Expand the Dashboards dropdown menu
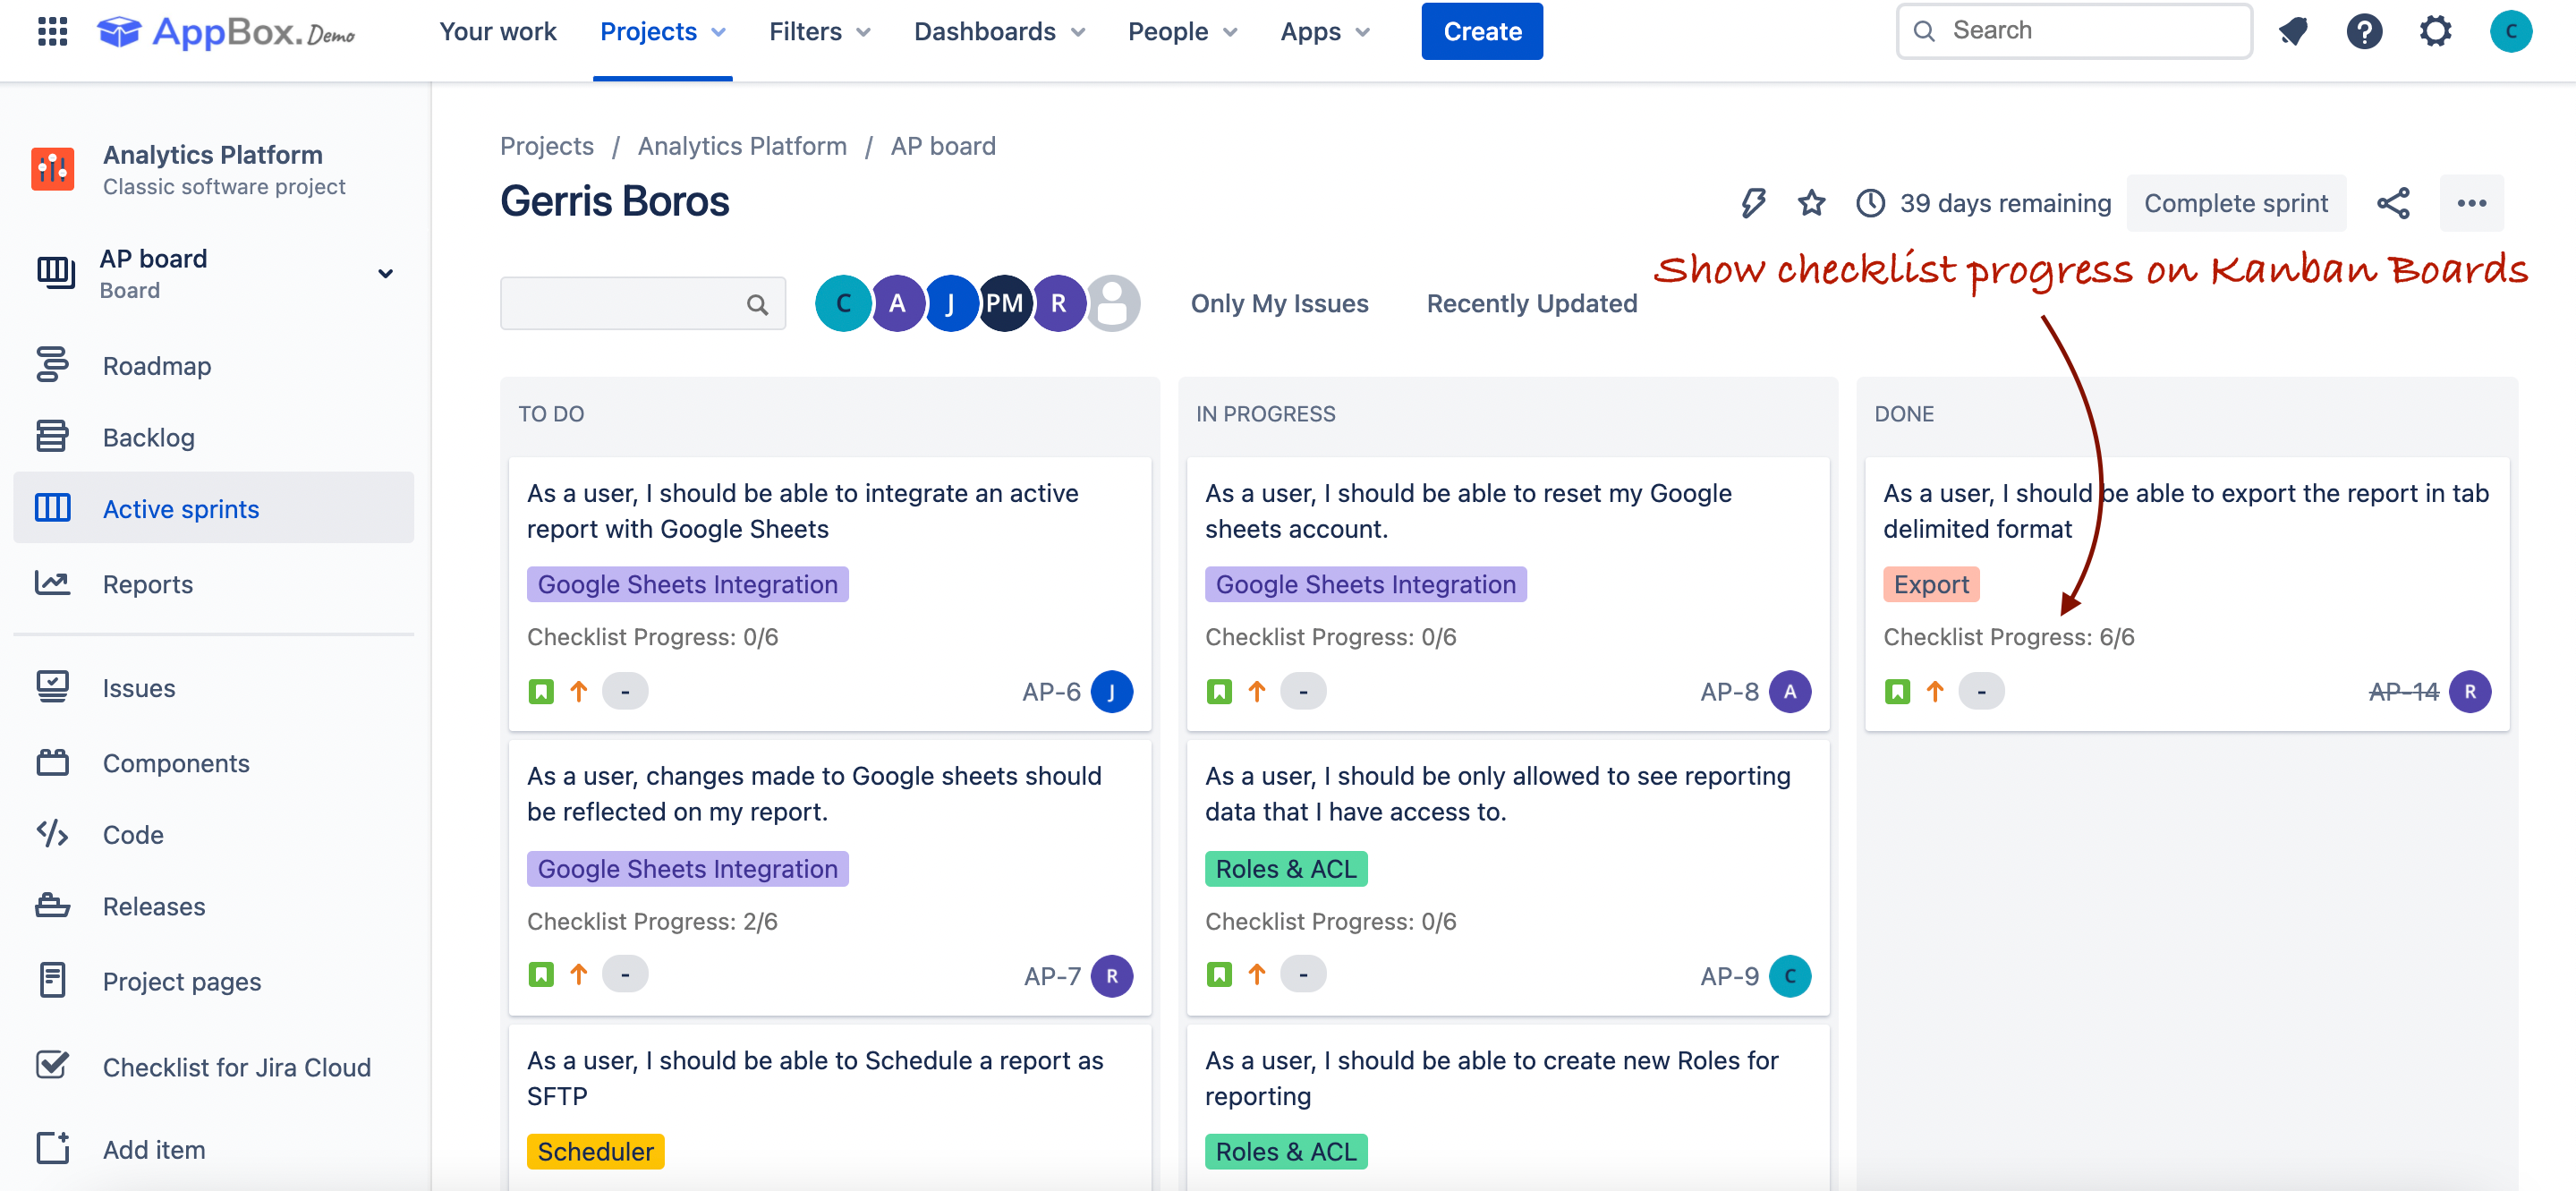Screen dimensions: 2576x1191 pos(999,32)
